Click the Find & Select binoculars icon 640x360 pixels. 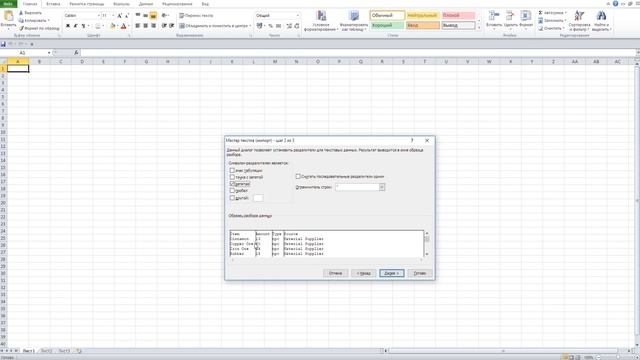tap(601, 16)
